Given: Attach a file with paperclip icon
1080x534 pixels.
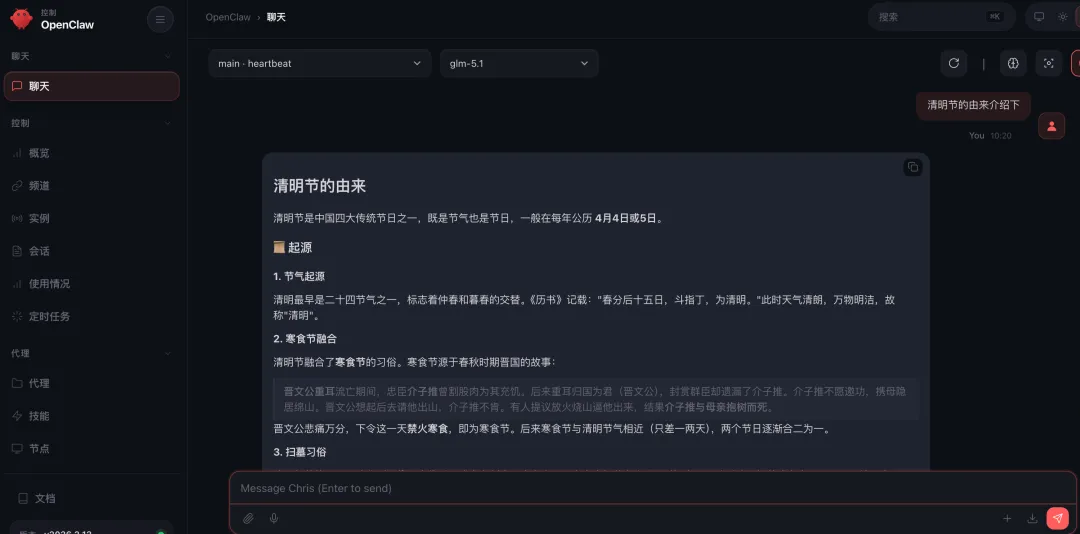Looking at the screenshot, I should click(x=249, y=518).
